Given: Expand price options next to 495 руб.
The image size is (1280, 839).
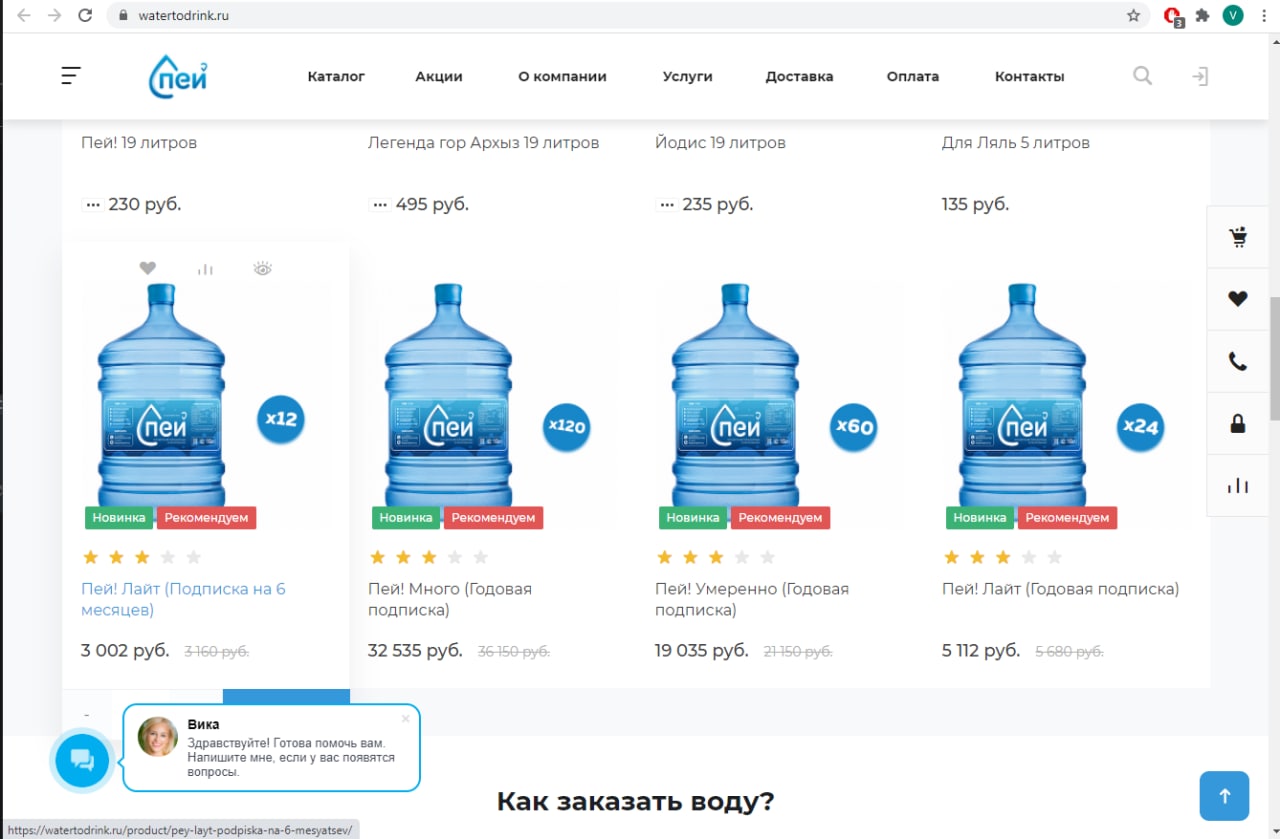Looking at the screenshot, I should point(380,204).
